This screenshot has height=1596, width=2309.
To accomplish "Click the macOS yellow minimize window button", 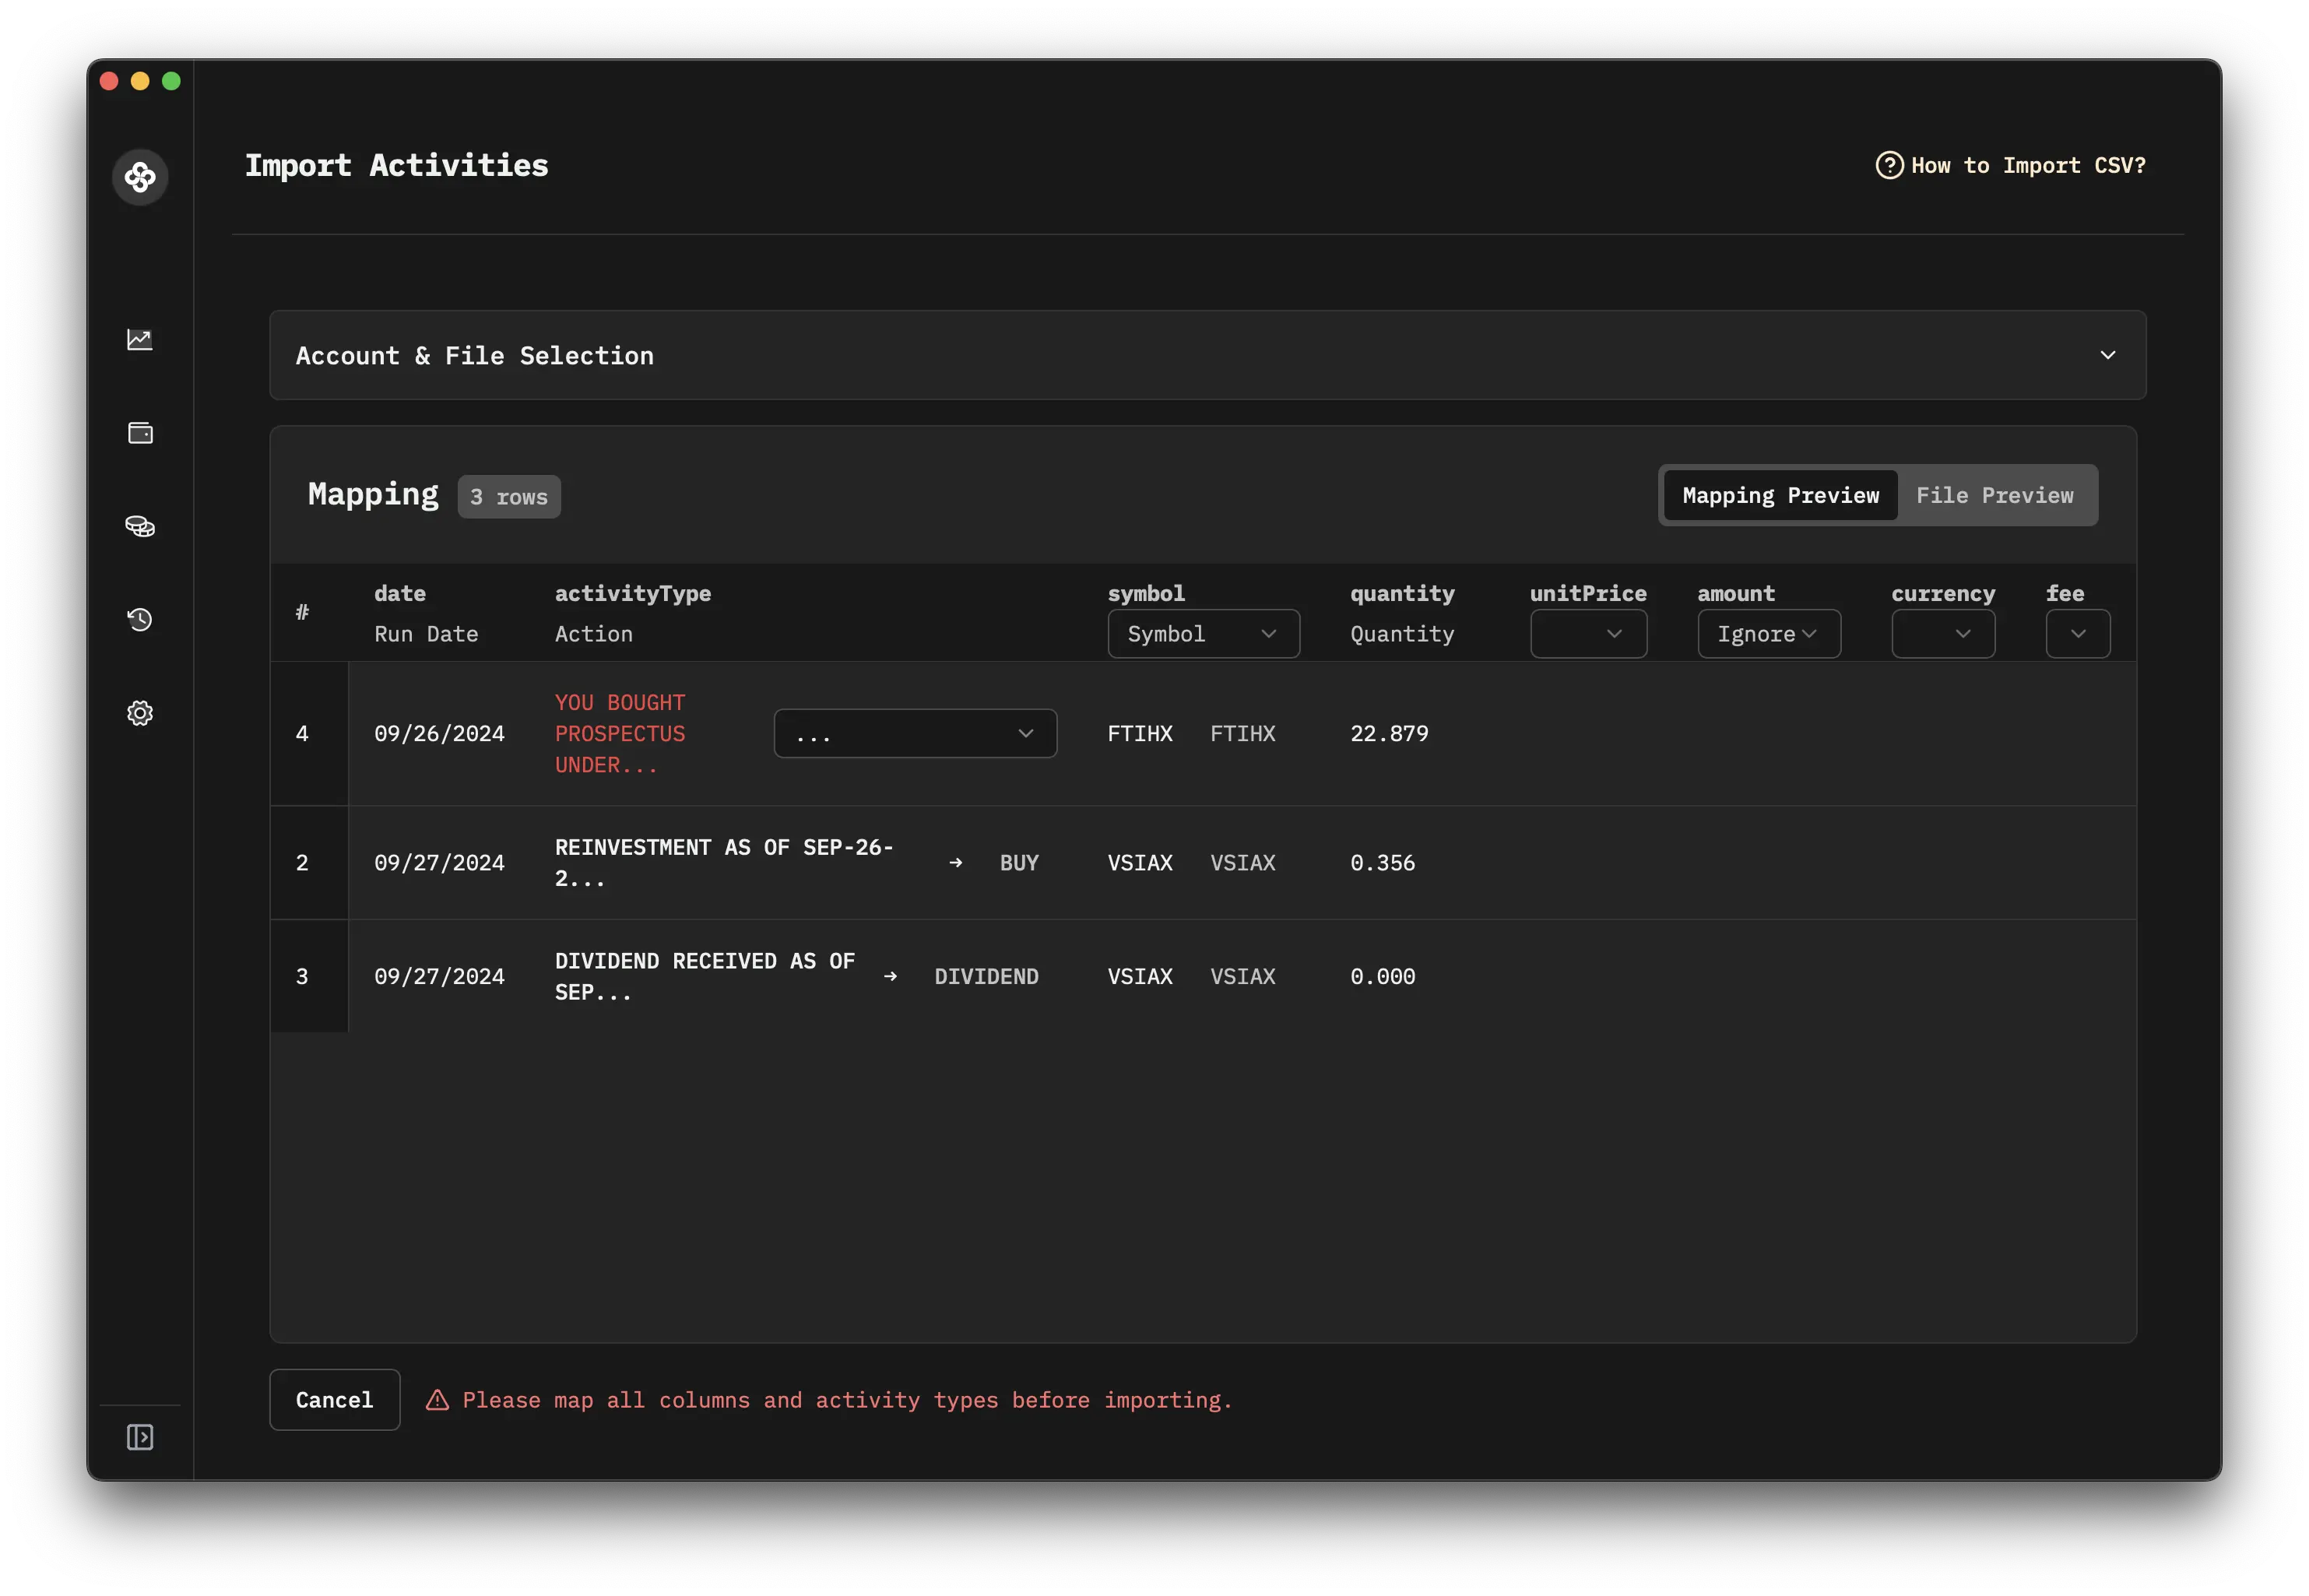I will click(140, 81).
